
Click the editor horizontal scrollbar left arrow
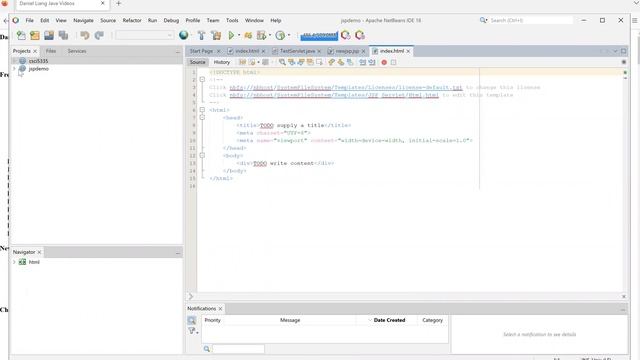191,297
